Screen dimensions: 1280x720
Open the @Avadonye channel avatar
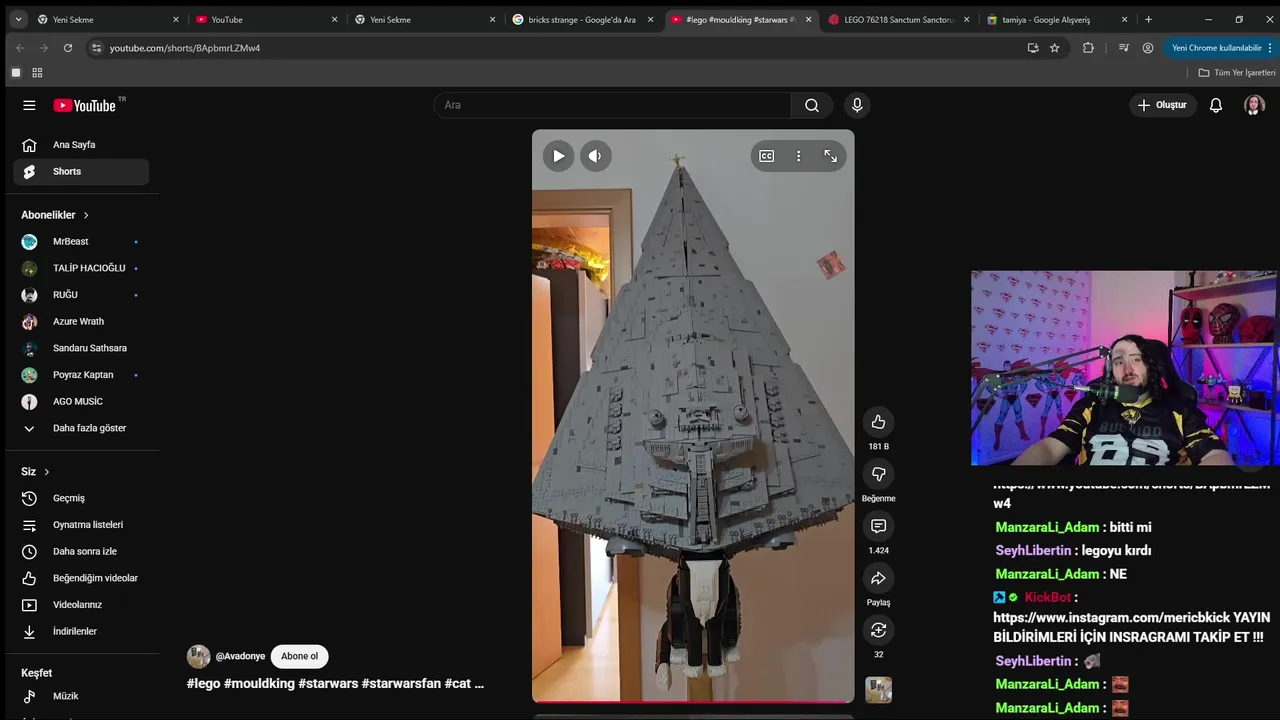click(198, 656)
